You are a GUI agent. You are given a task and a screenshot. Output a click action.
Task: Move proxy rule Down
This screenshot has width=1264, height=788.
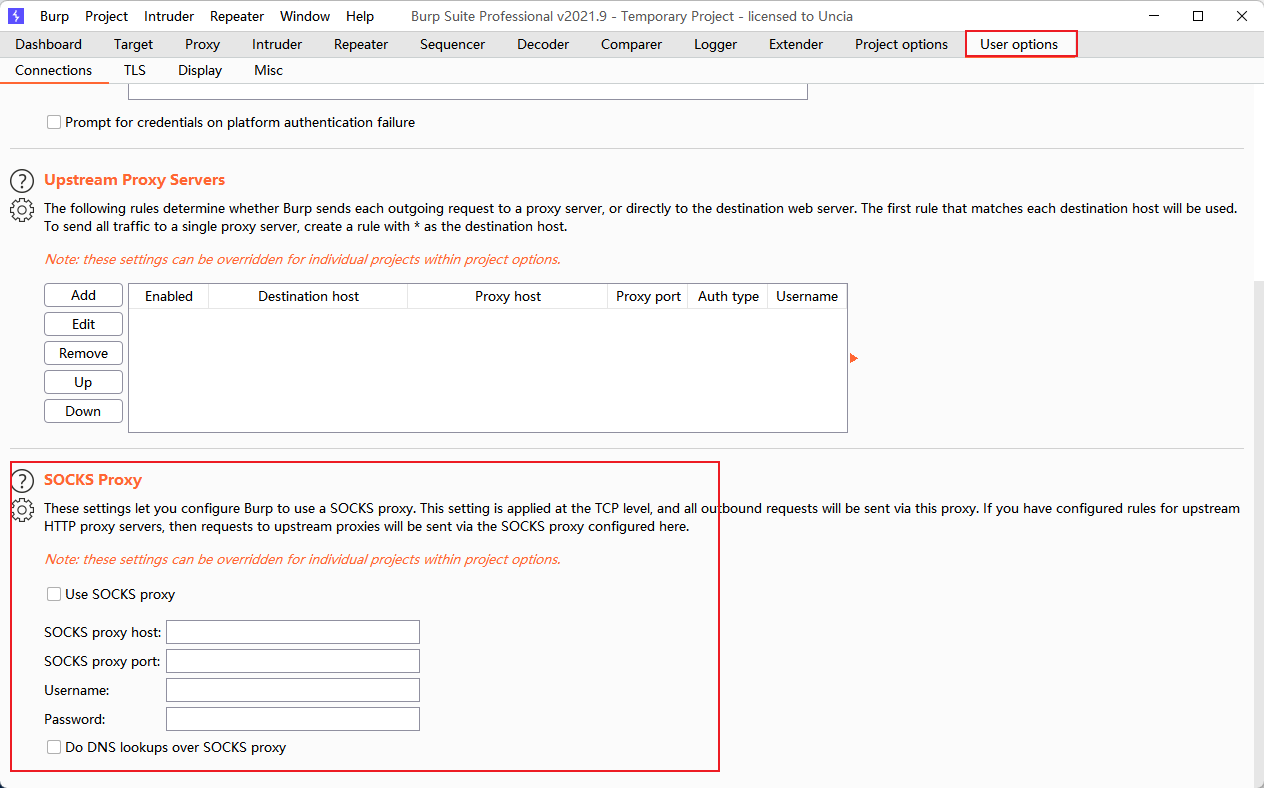pos(84,411)
